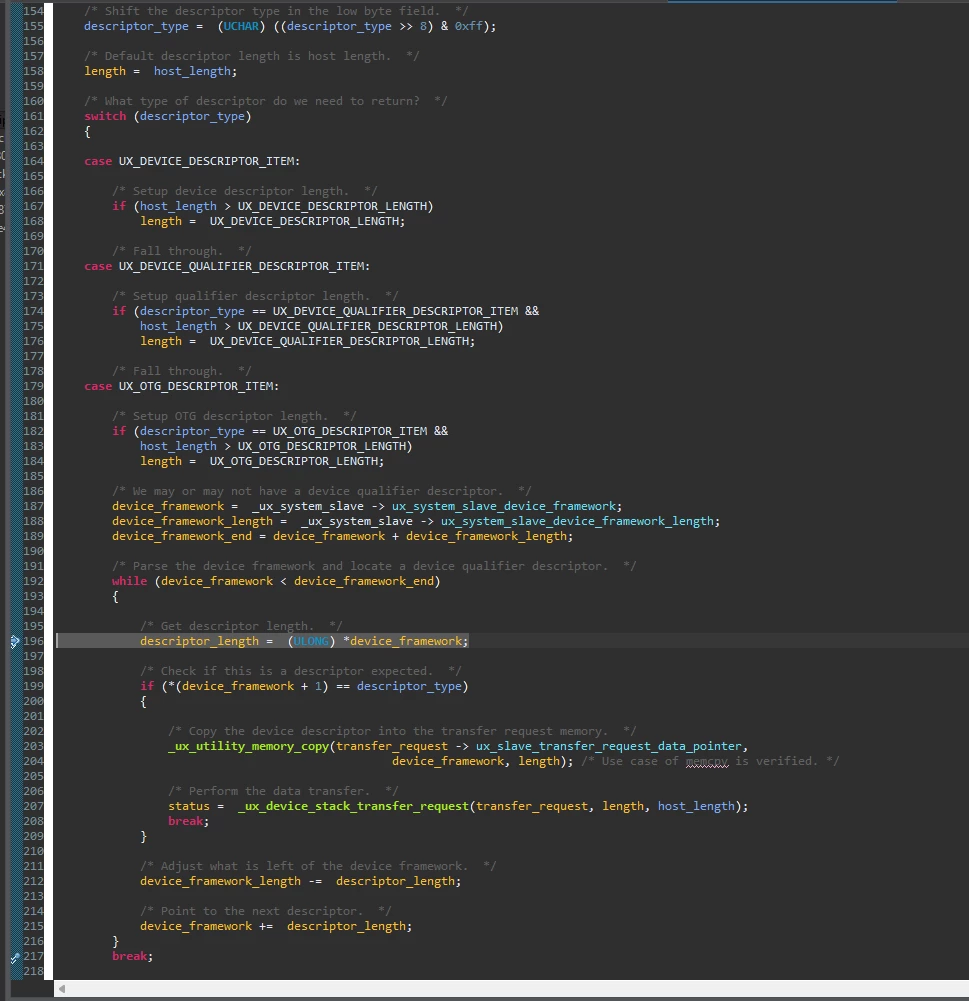Select the UCHAR cast keyword
Viewport: 969px width, 1001px height.
click(x=241, y=26)
